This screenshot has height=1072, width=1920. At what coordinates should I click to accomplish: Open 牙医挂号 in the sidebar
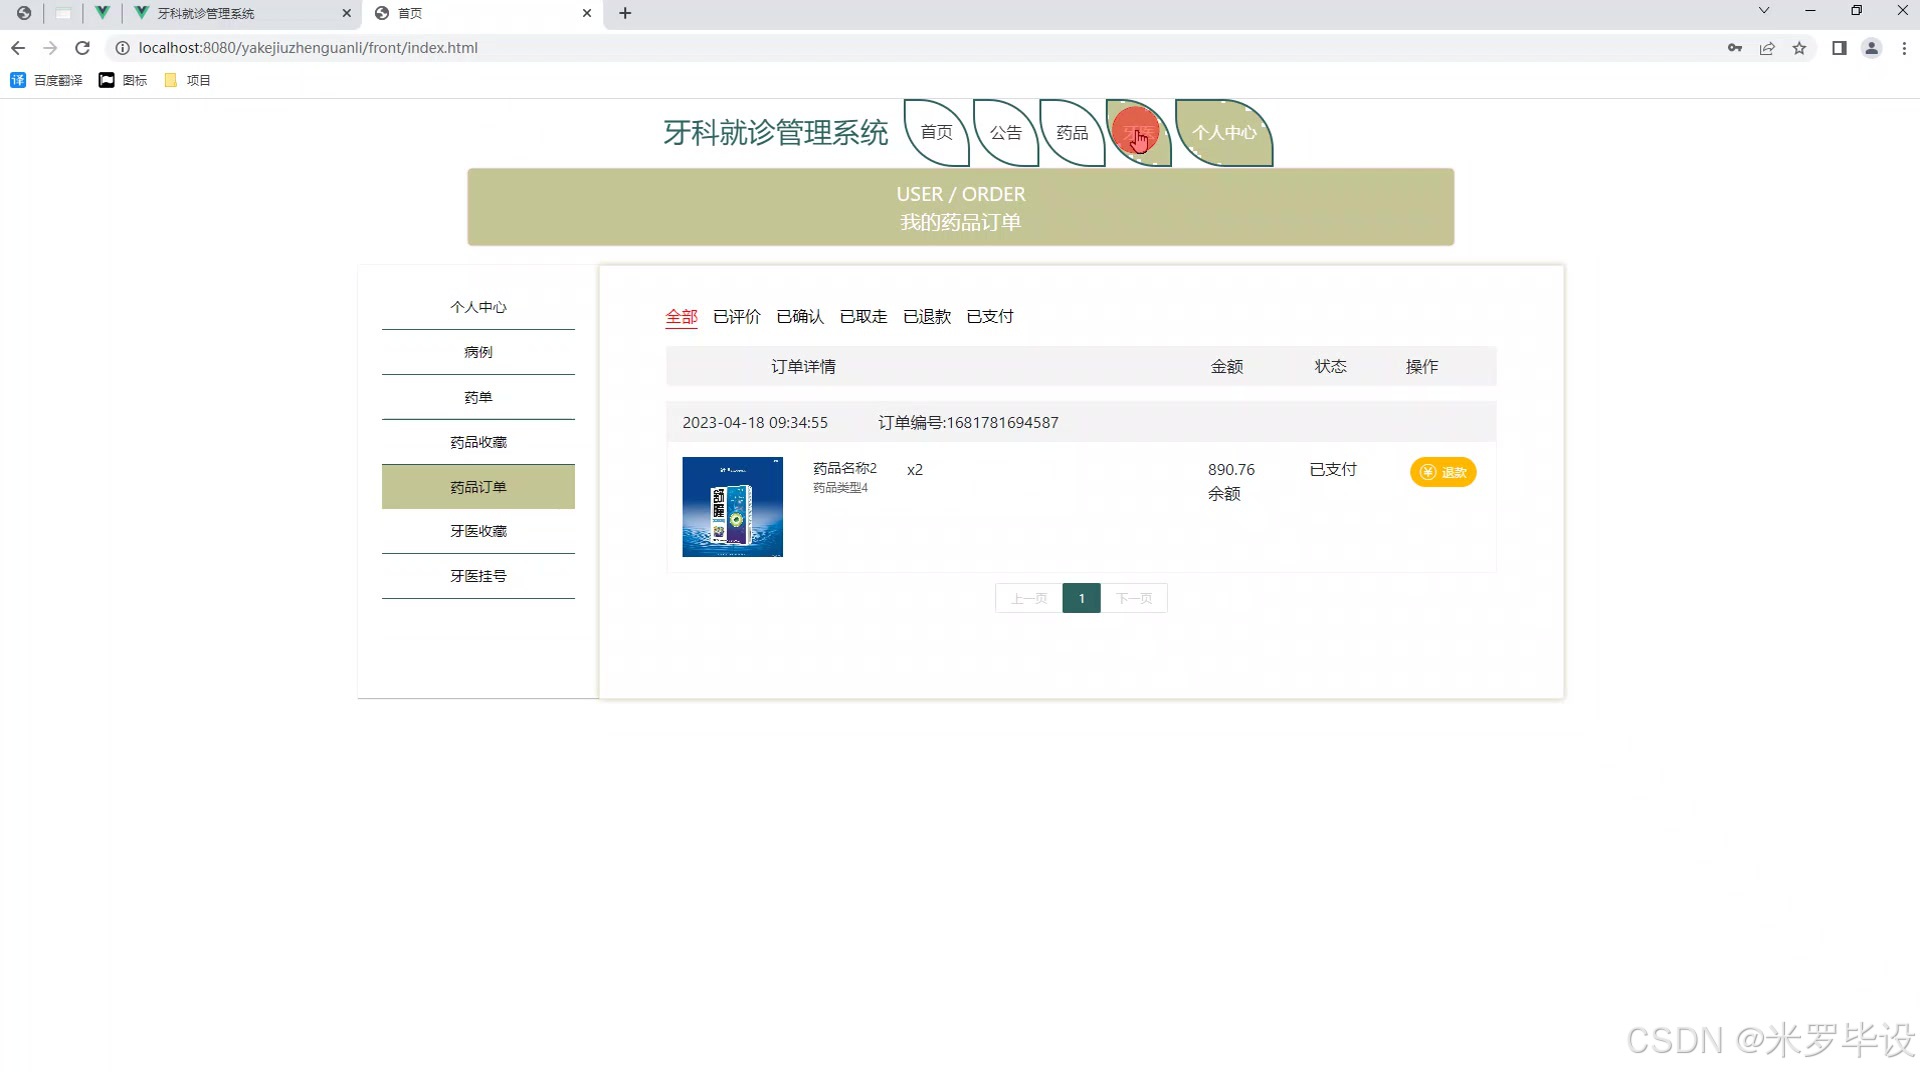[478, 576]
